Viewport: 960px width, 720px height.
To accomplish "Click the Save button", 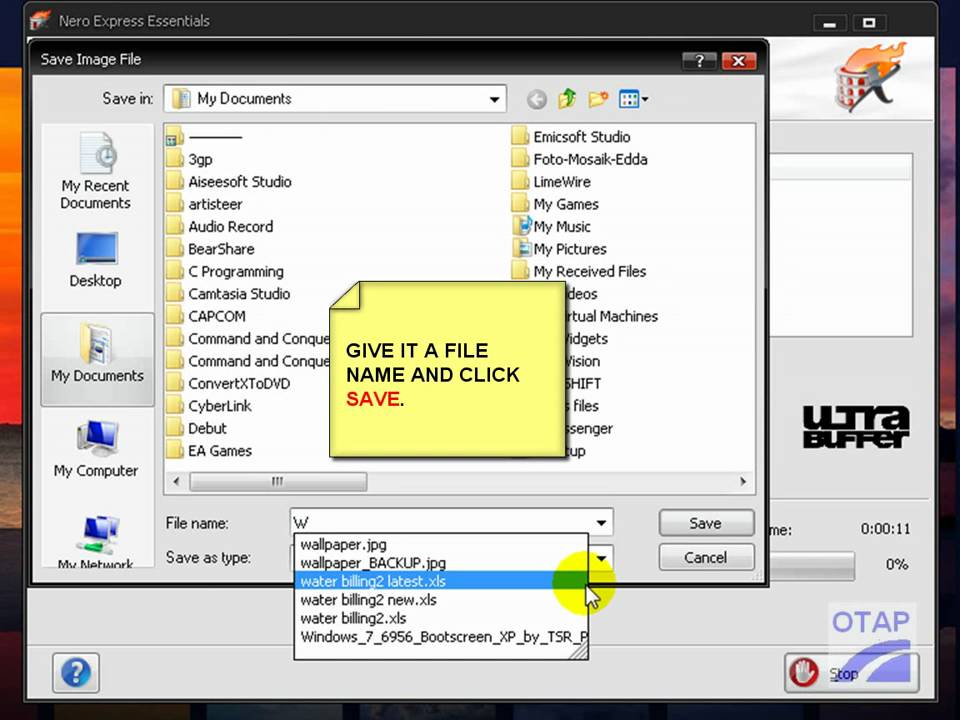I will pyautogui.click(x=706, y=522).
